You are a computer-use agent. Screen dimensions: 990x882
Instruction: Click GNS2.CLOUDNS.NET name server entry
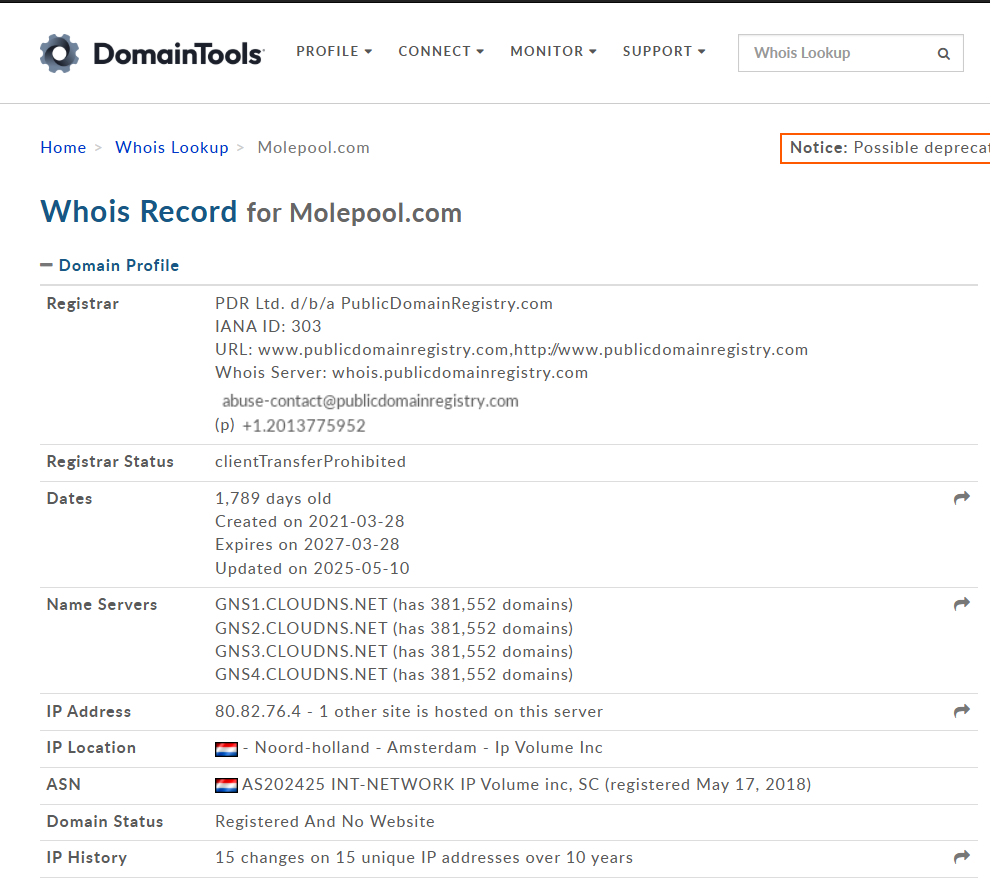pyautogui.click(x=394, y=628)
